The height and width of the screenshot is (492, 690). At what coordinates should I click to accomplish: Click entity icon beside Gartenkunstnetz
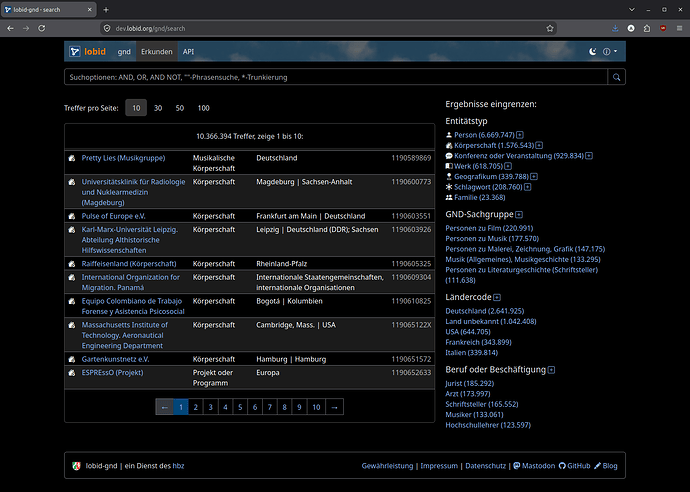click(72, 359)
